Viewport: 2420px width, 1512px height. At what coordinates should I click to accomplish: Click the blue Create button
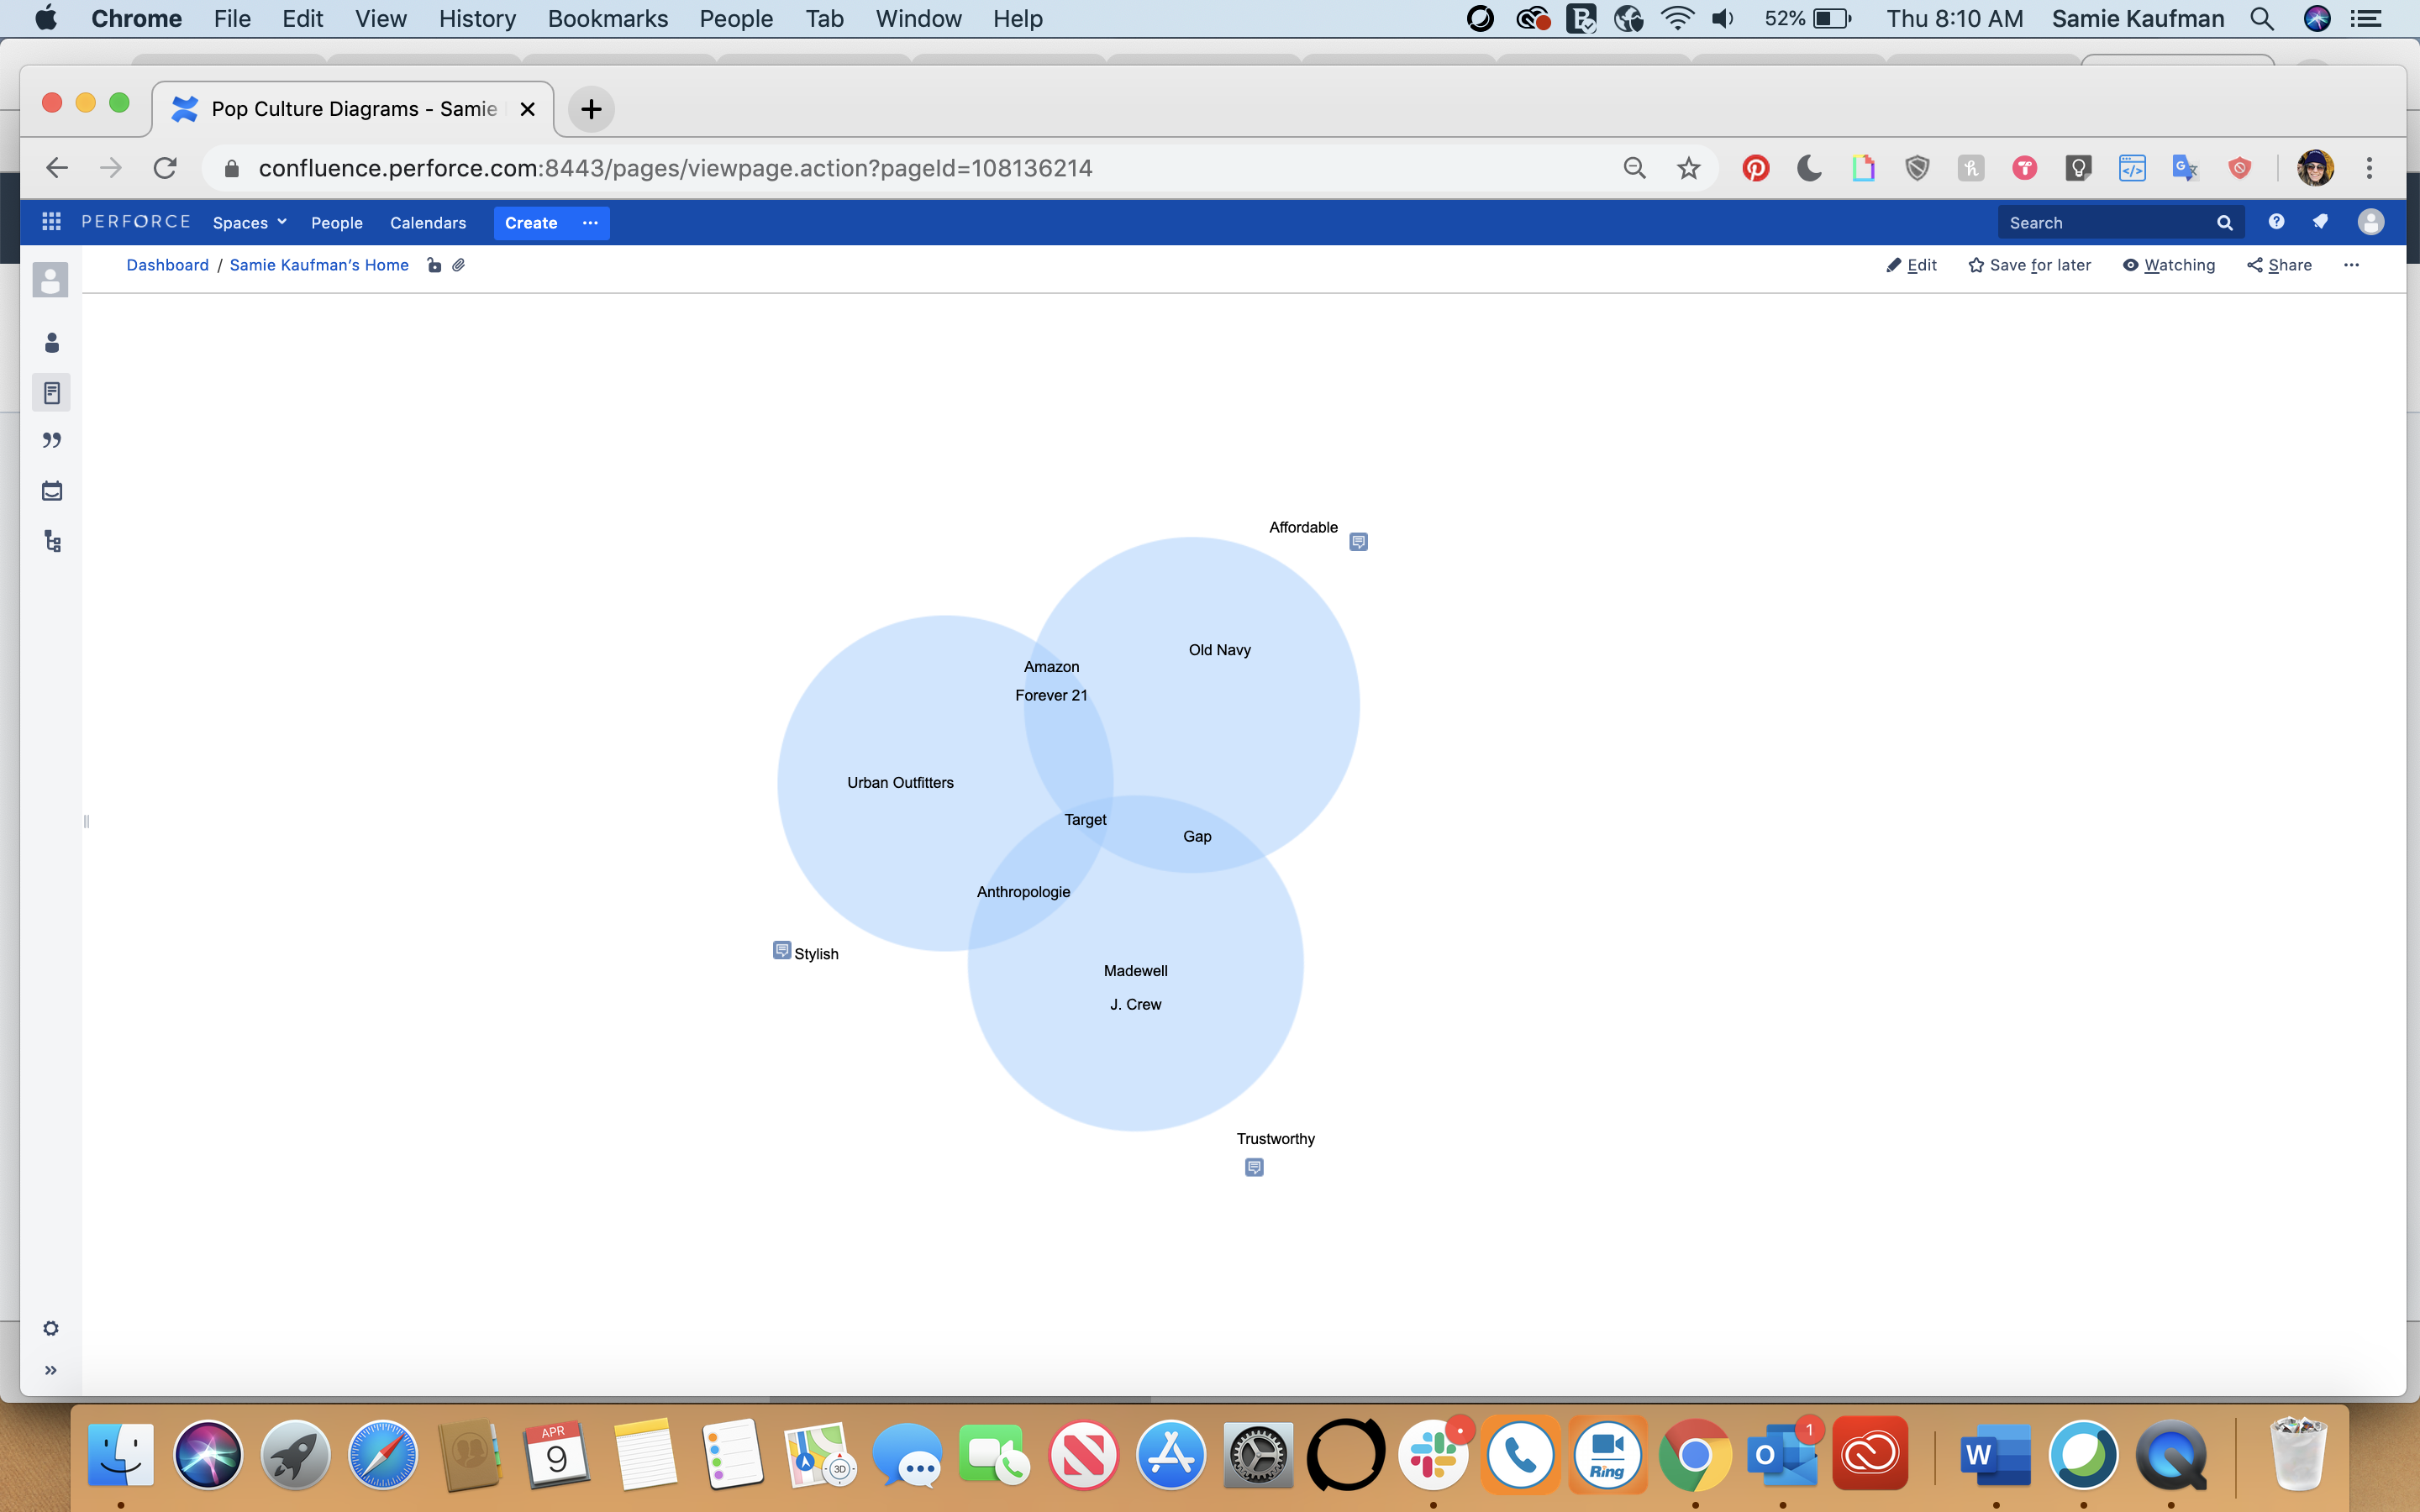coord(531,222)
